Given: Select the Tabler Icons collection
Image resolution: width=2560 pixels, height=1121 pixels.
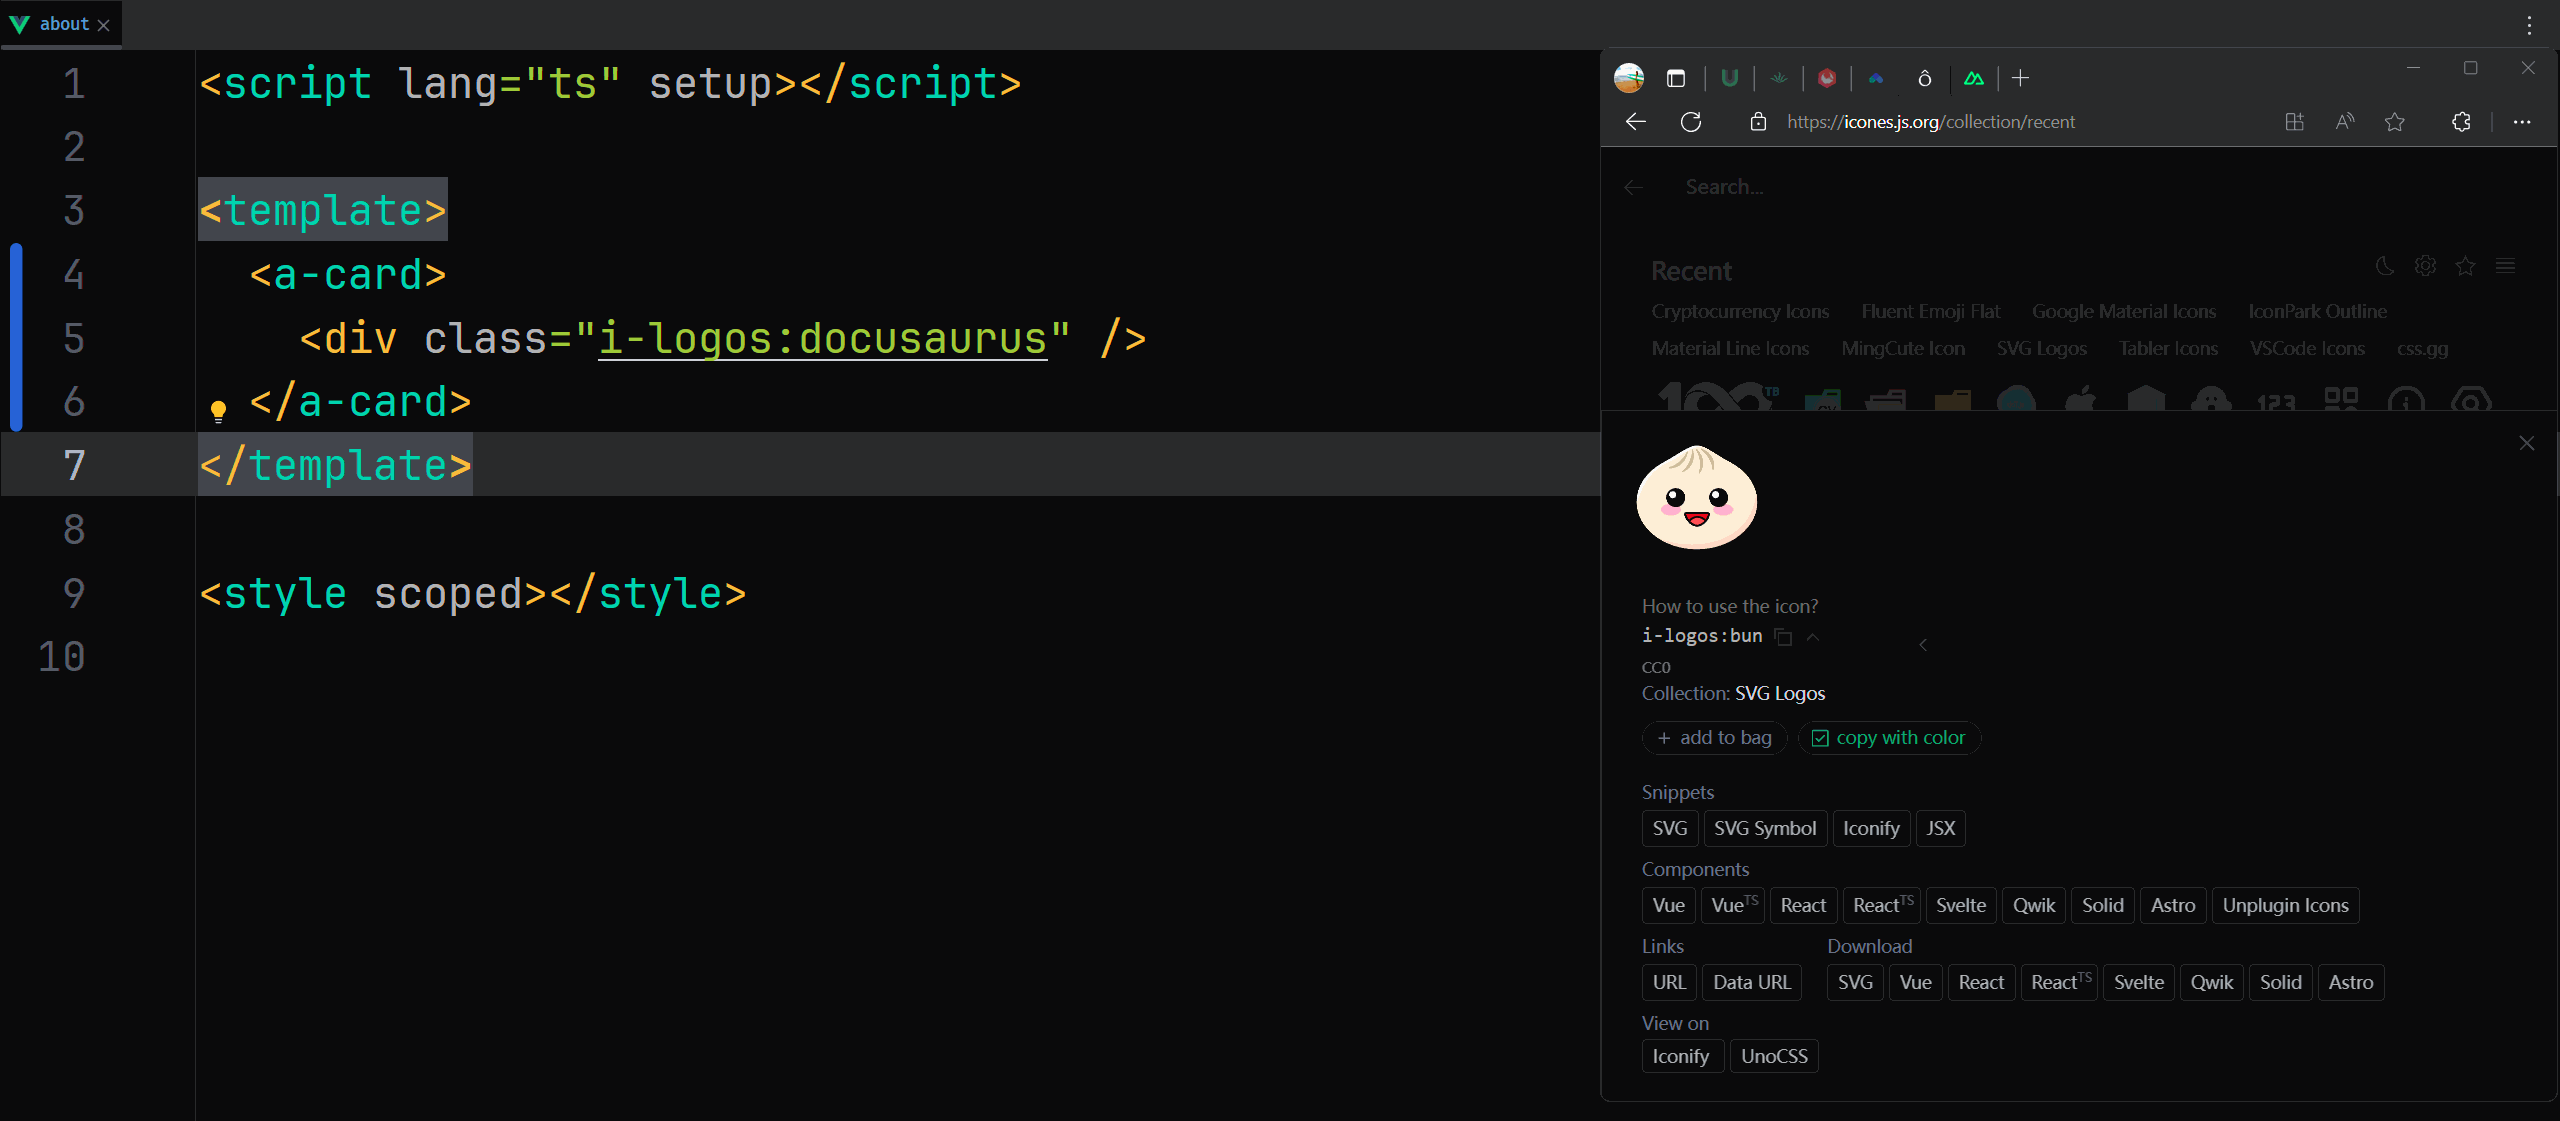Looking at the screenshot, I should [2168, 348].
